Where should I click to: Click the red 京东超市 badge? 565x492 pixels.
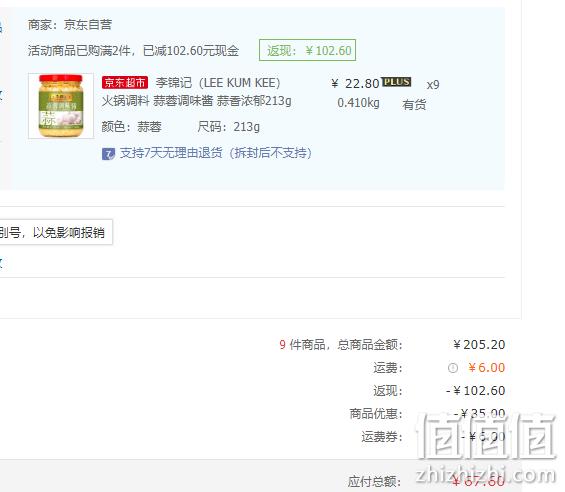[x=125, y=83]
